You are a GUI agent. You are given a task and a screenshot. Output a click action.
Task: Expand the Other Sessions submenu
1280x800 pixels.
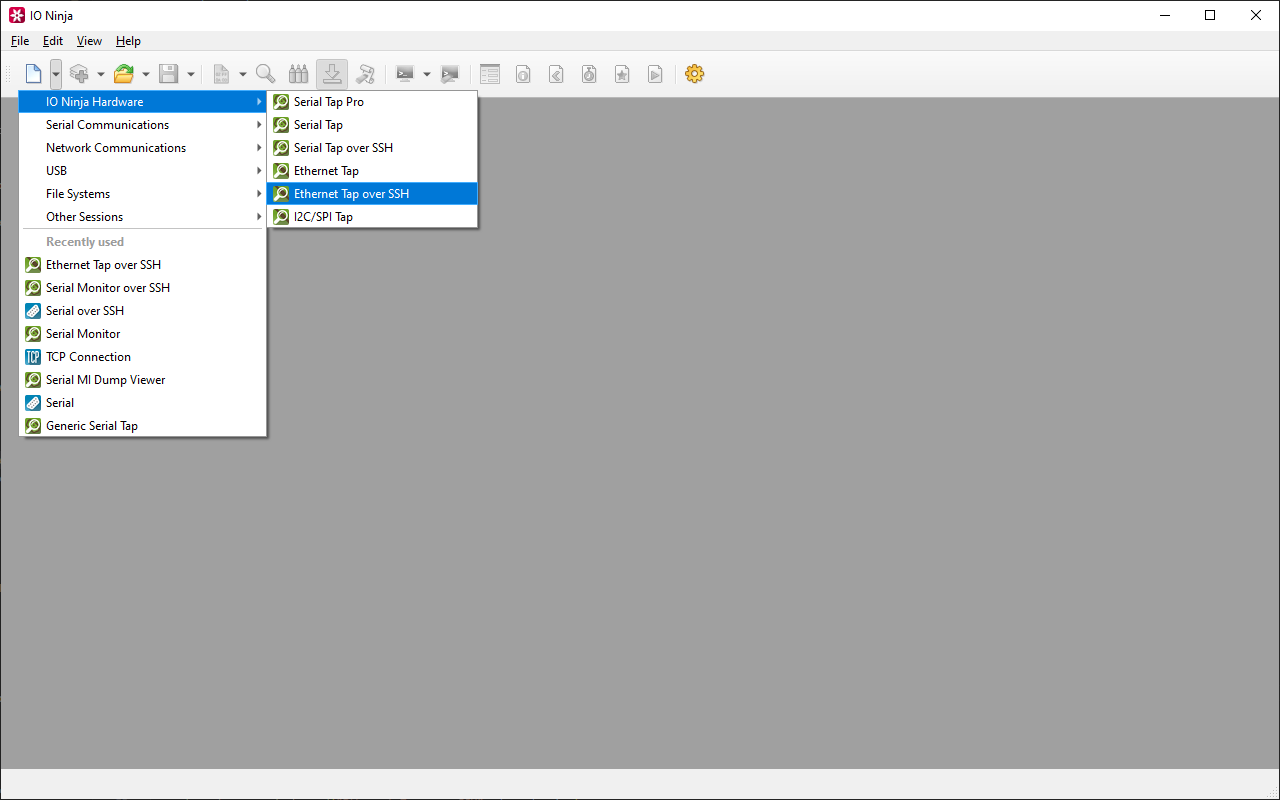pyautogui.click(x=143, y=217)
